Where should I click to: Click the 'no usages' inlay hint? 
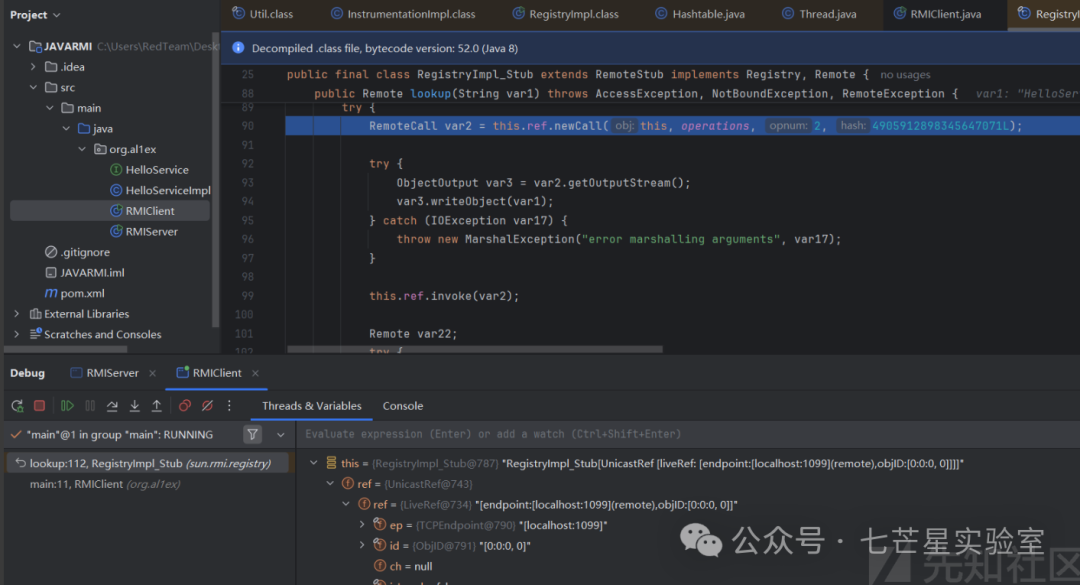tap(905, 74)
